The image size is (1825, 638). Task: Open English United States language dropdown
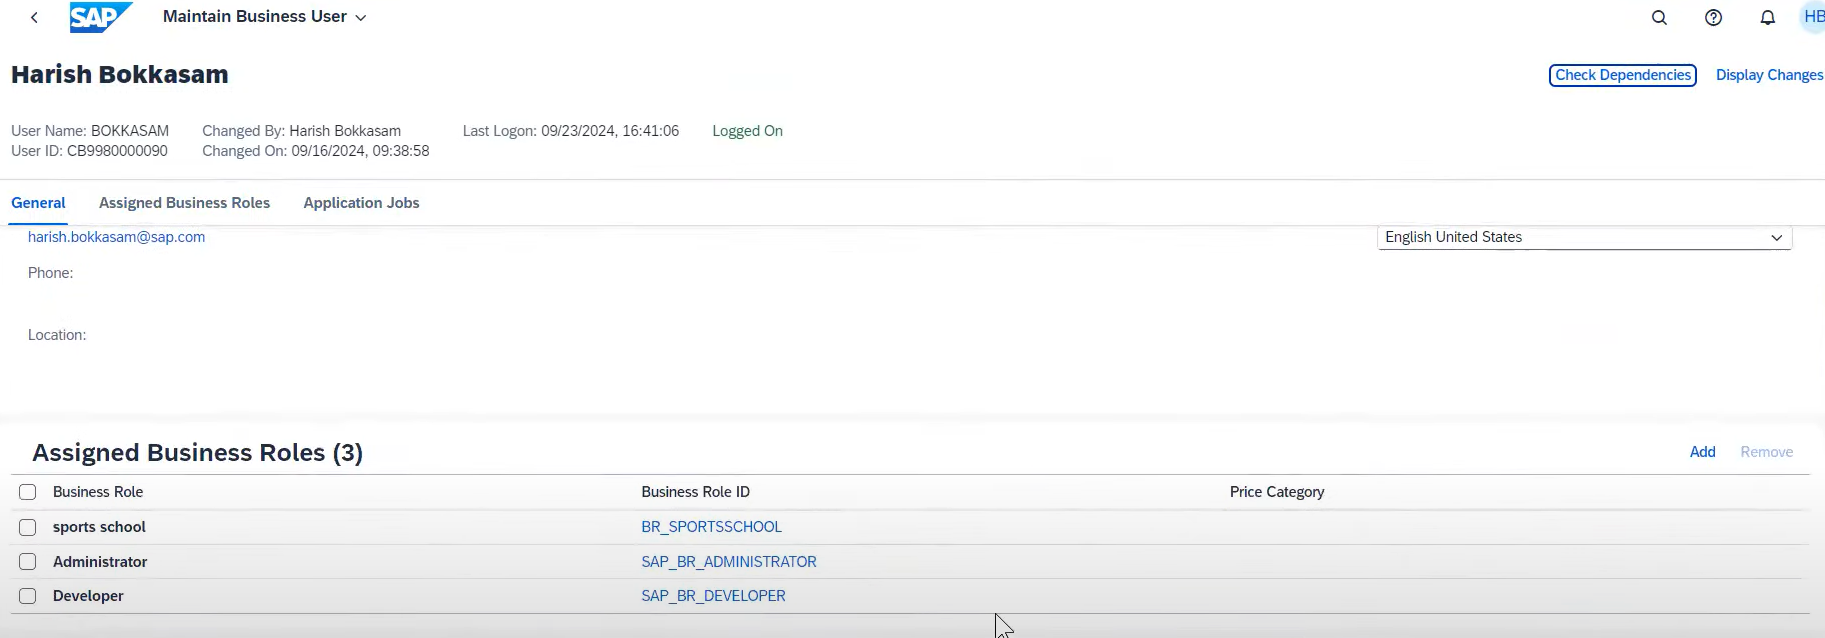pos(1584,237)
